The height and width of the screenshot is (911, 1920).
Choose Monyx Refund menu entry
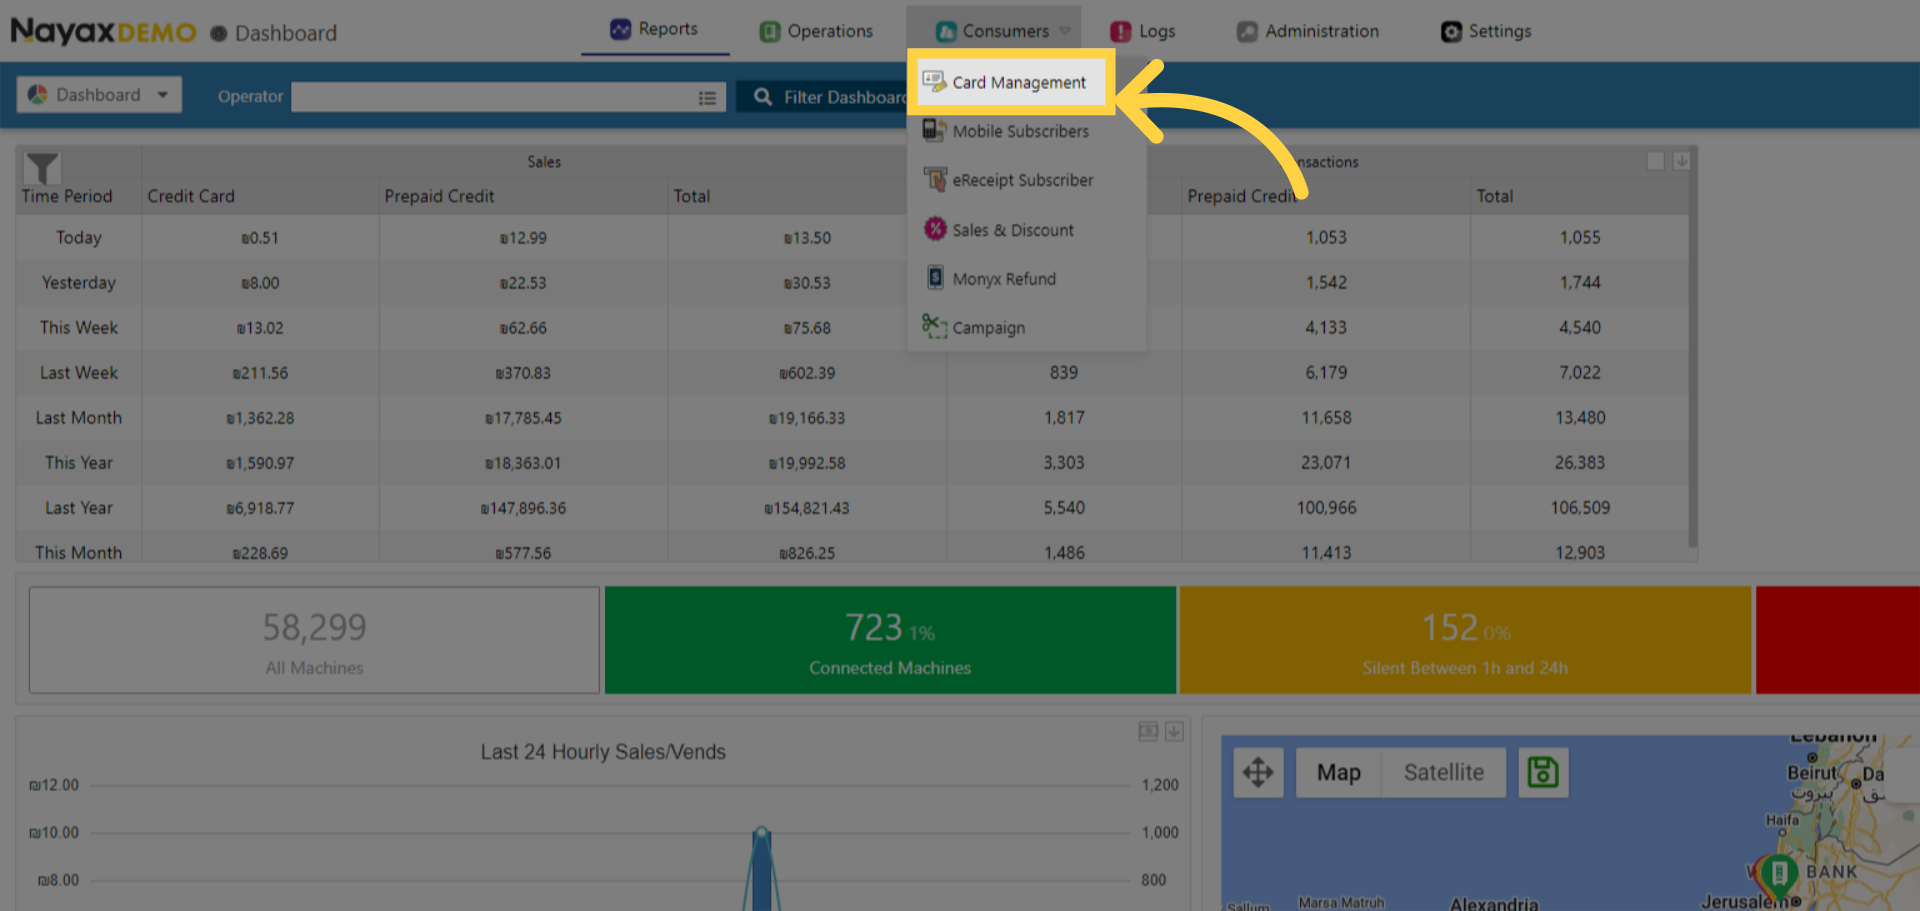(x=1003, y=279)
